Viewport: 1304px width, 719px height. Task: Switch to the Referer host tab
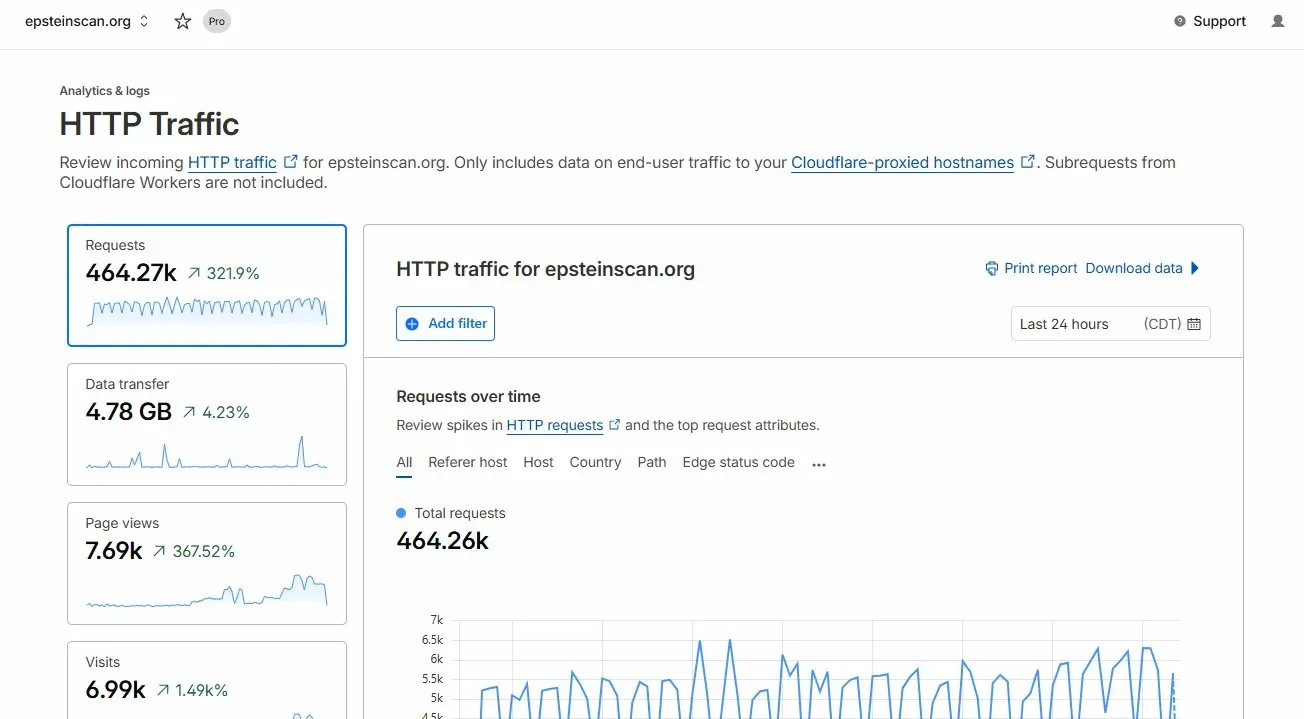(x=468, y=462)
